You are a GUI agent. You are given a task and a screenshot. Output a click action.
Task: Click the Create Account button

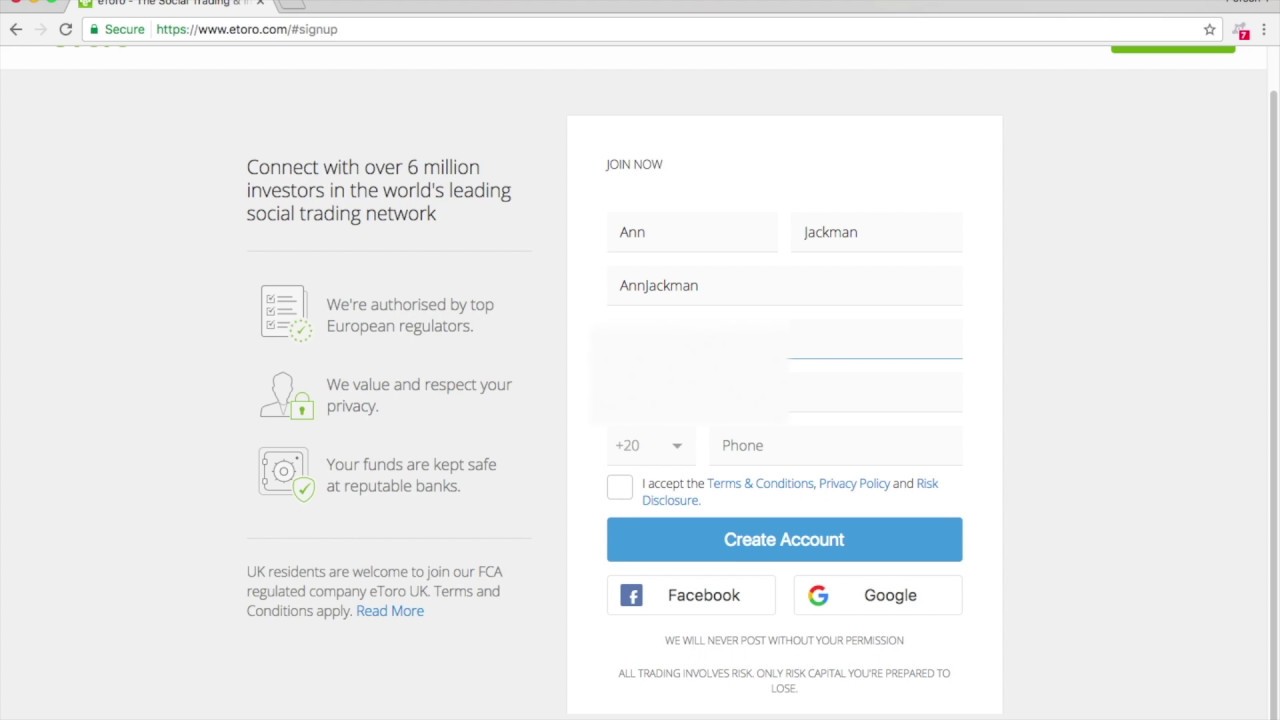(784, 540)
